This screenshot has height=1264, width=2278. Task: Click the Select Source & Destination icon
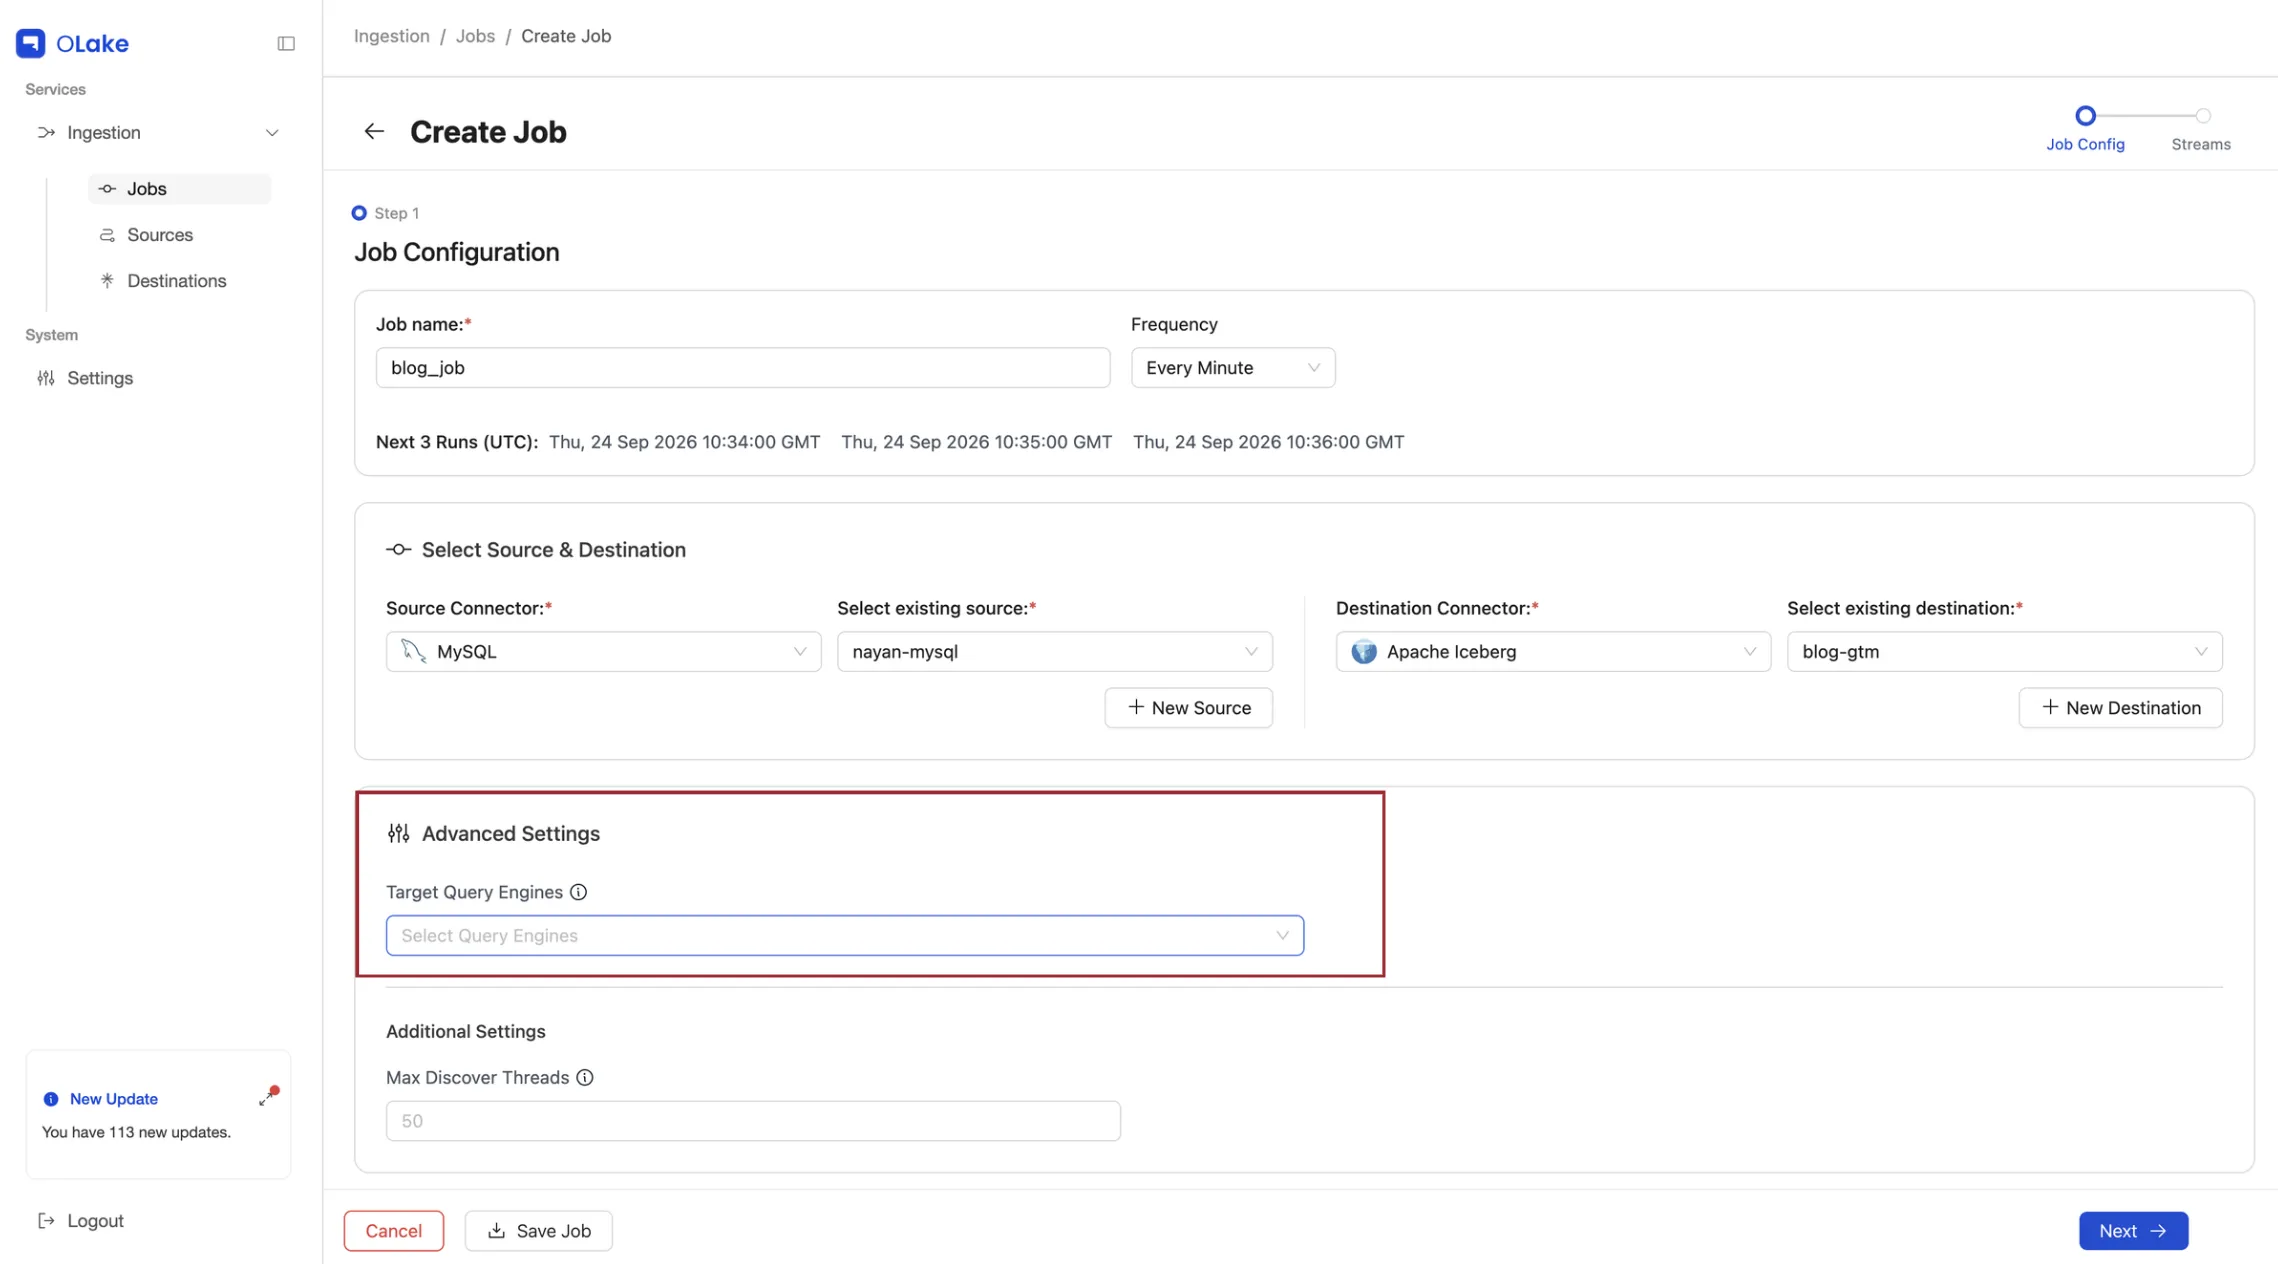(x=399, y=549)
